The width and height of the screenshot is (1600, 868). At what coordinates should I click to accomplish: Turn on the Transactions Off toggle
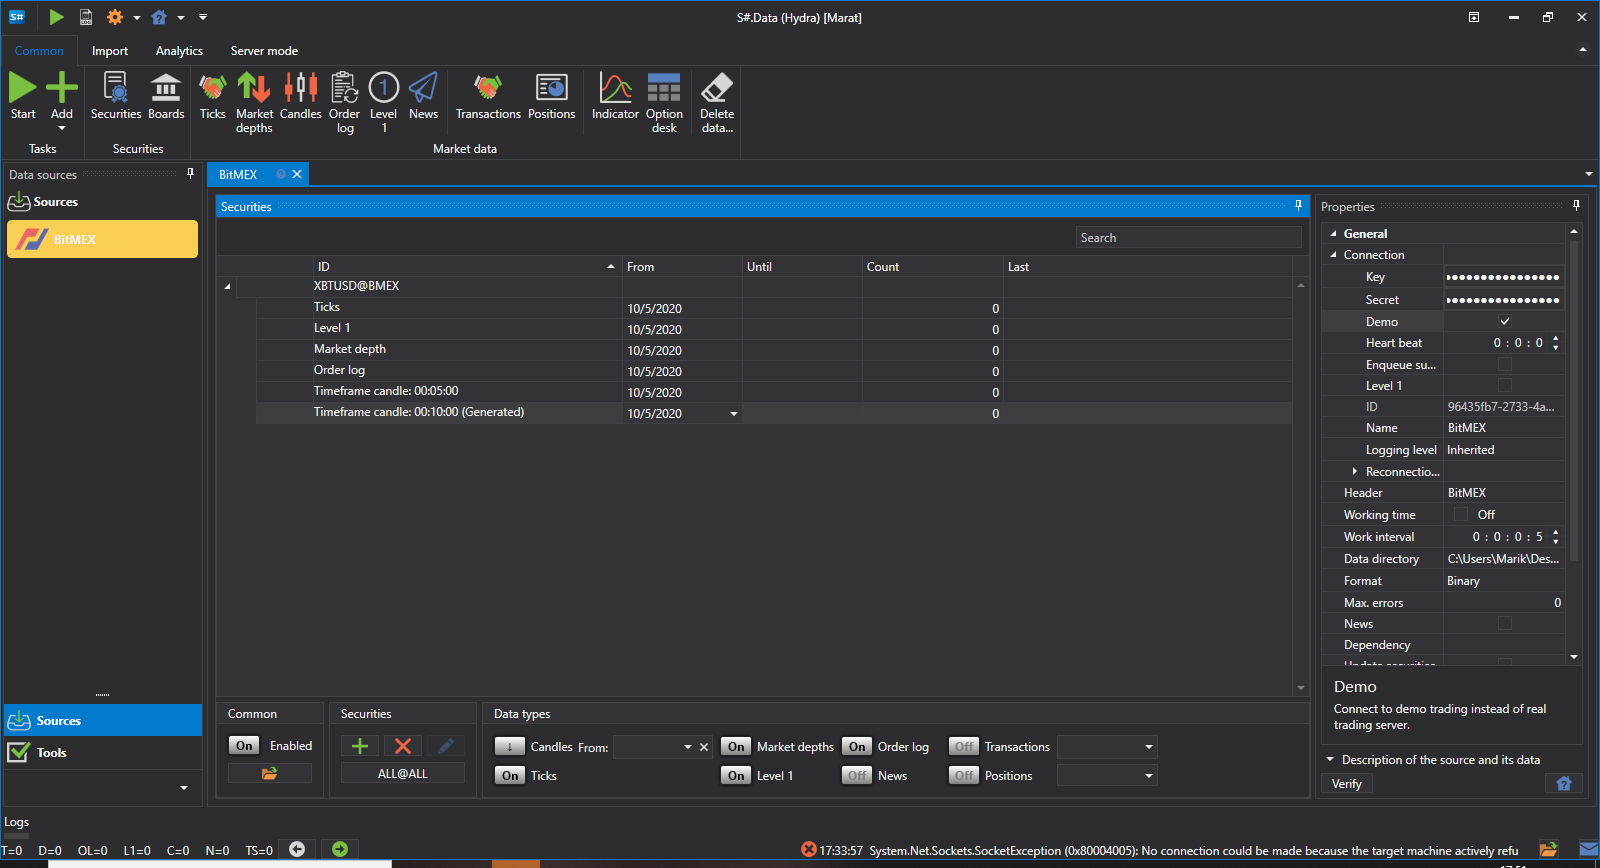(964, 746)
